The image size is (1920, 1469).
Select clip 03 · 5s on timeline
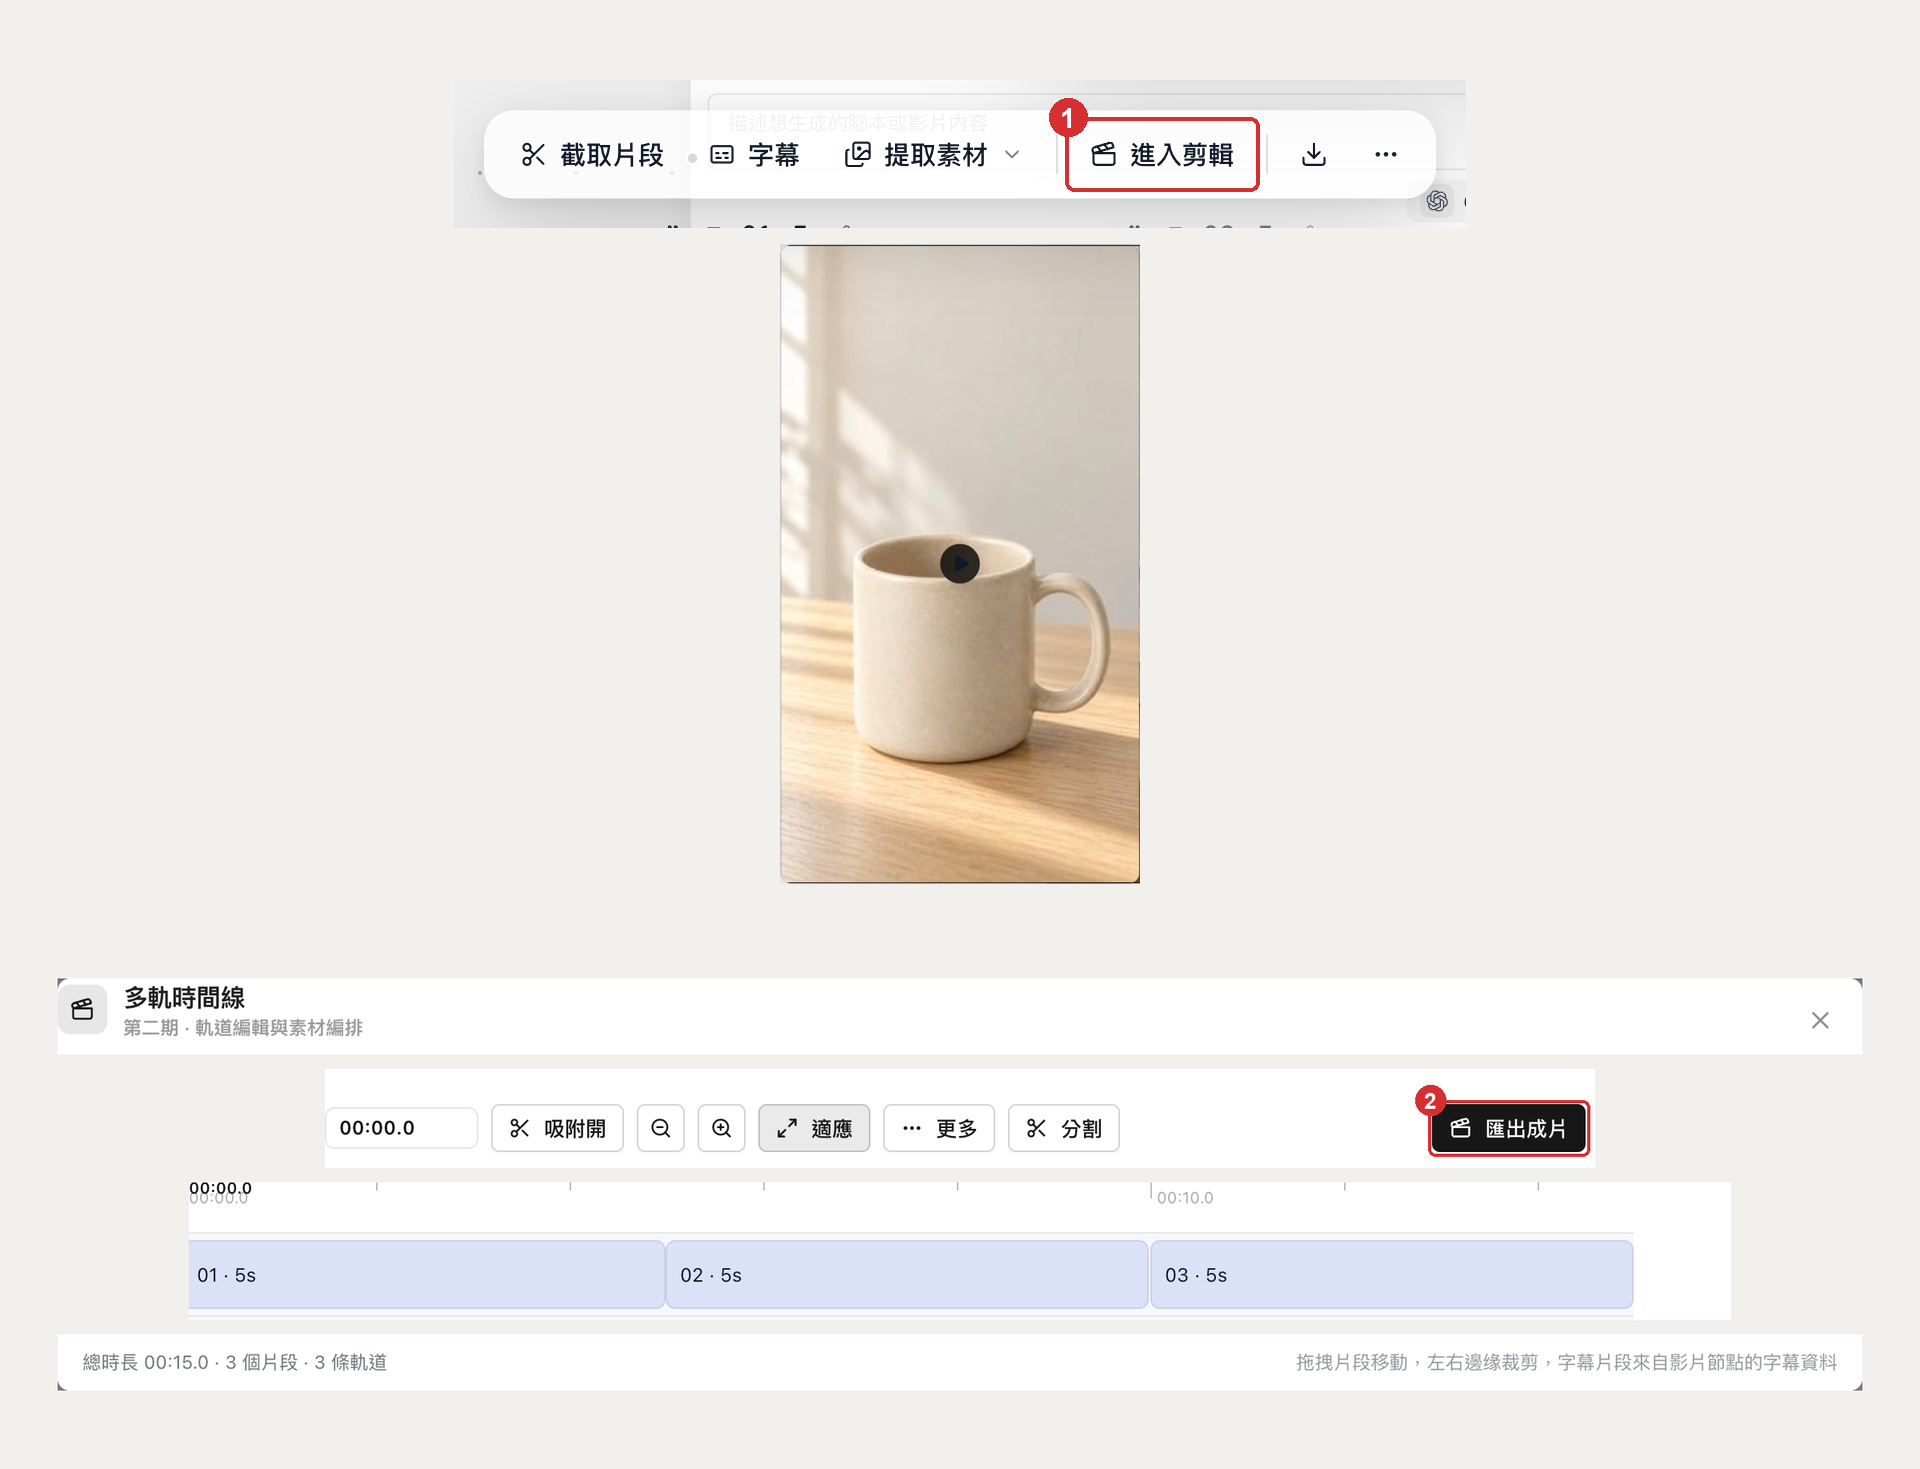click(x=1392, y=1275)
